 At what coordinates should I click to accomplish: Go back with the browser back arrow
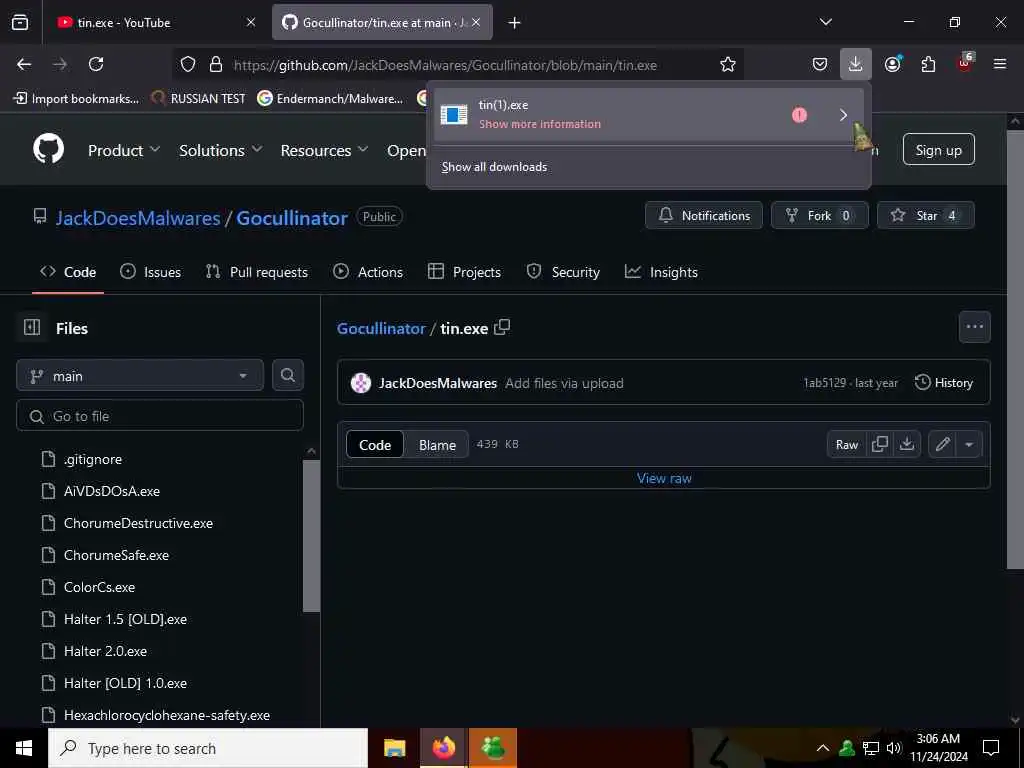click(24, 64)
